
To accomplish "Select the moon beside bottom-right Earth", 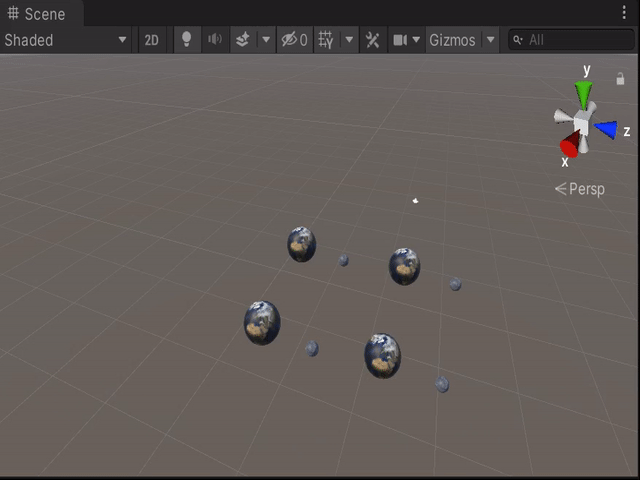I will click(442, 384).
